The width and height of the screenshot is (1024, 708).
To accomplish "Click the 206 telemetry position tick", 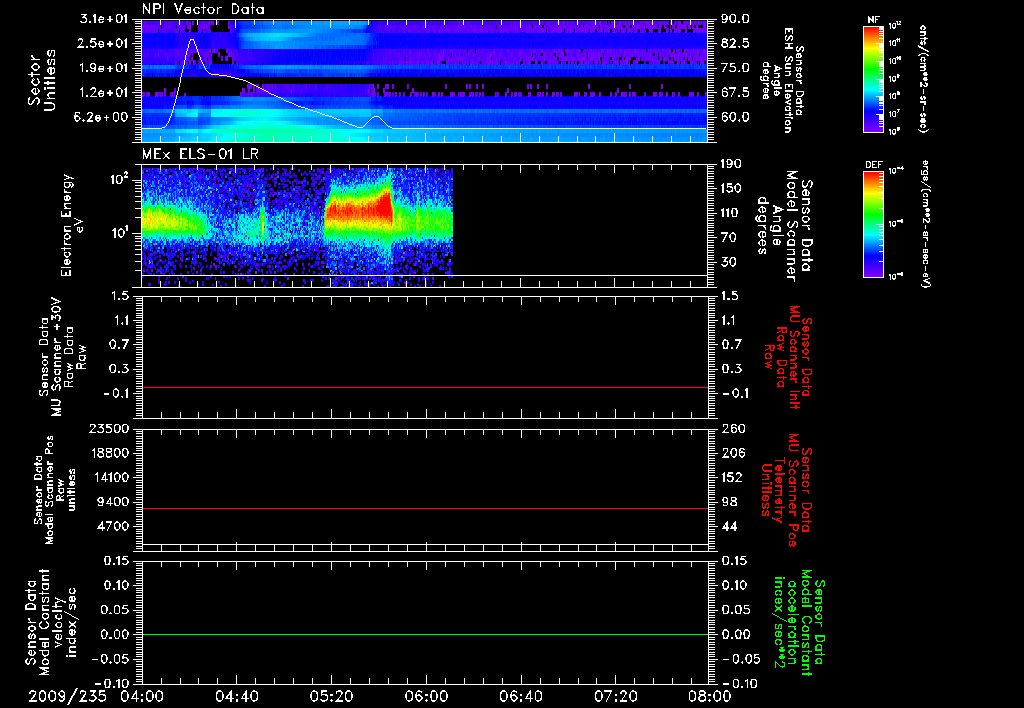I will pyautogui.click(x=732, y=453).
